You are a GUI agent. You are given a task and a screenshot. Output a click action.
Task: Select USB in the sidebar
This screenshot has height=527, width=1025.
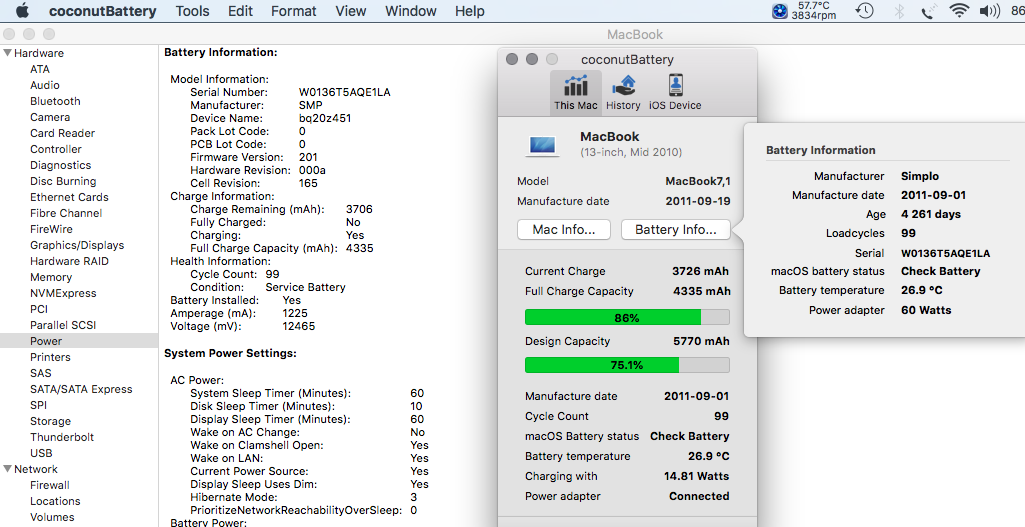pyautogui.click(x=41, y=452)
